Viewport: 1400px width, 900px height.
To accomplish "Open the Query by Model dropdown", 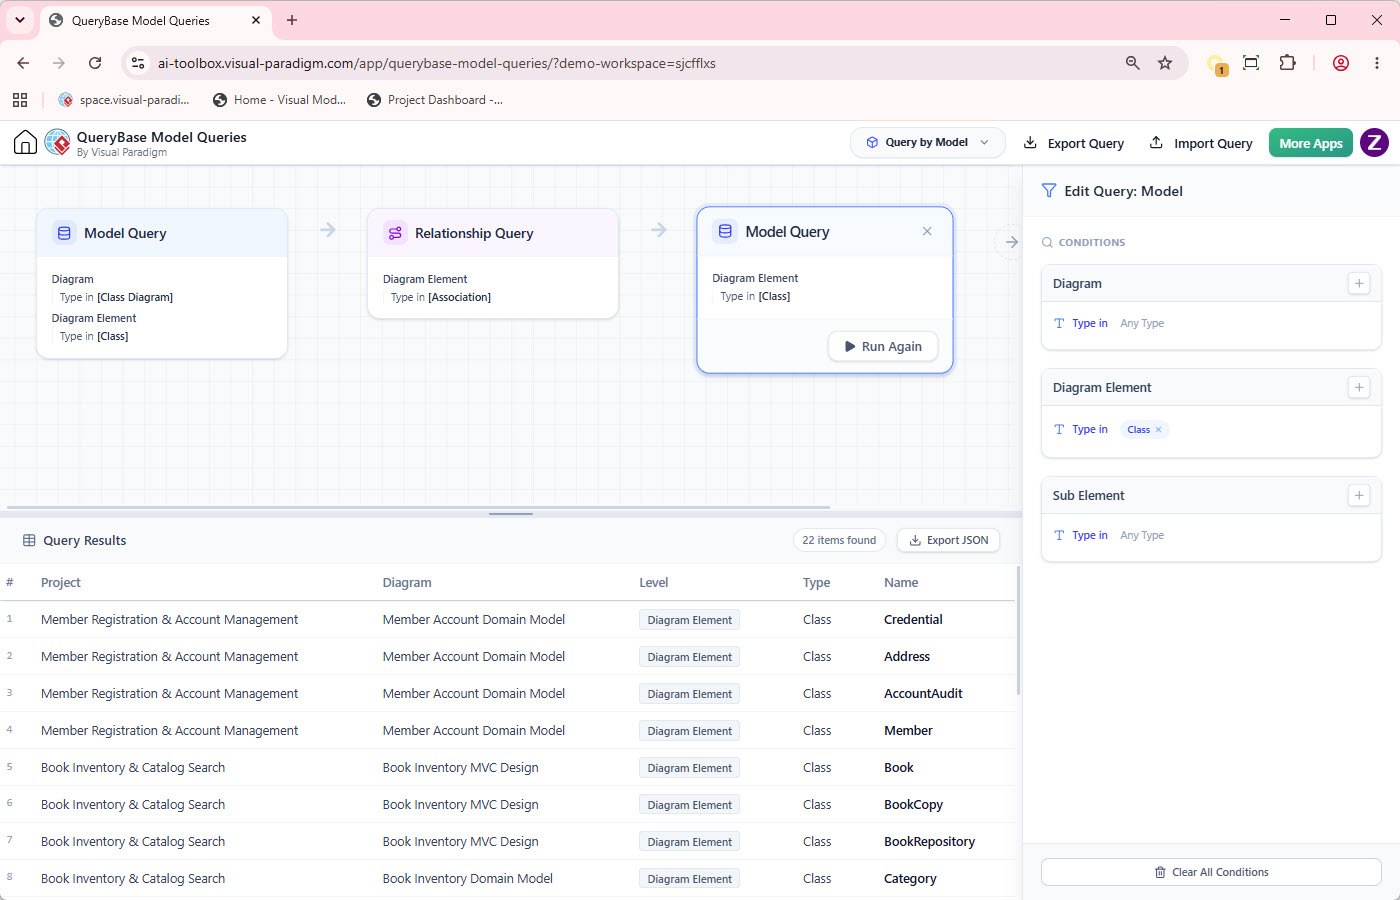I will [x=927, y=143].
